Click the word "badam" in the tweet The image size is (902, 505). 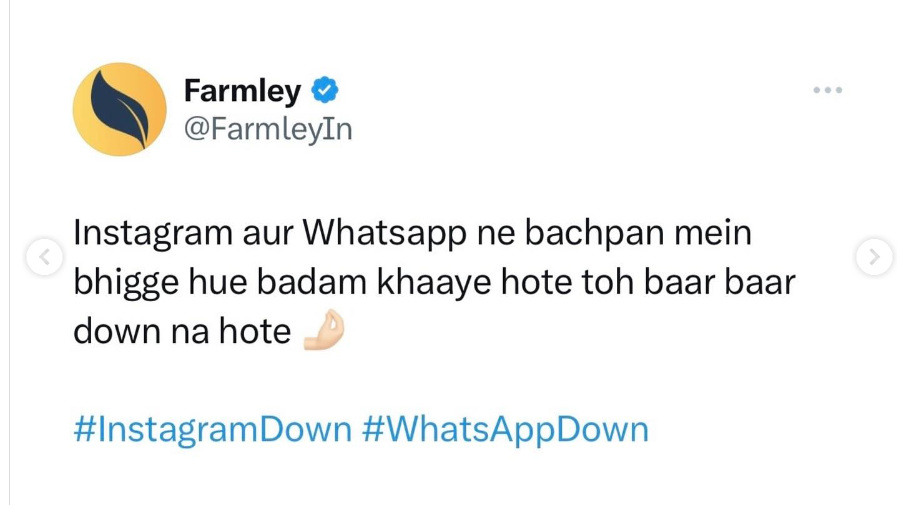(x=311, y=282)
